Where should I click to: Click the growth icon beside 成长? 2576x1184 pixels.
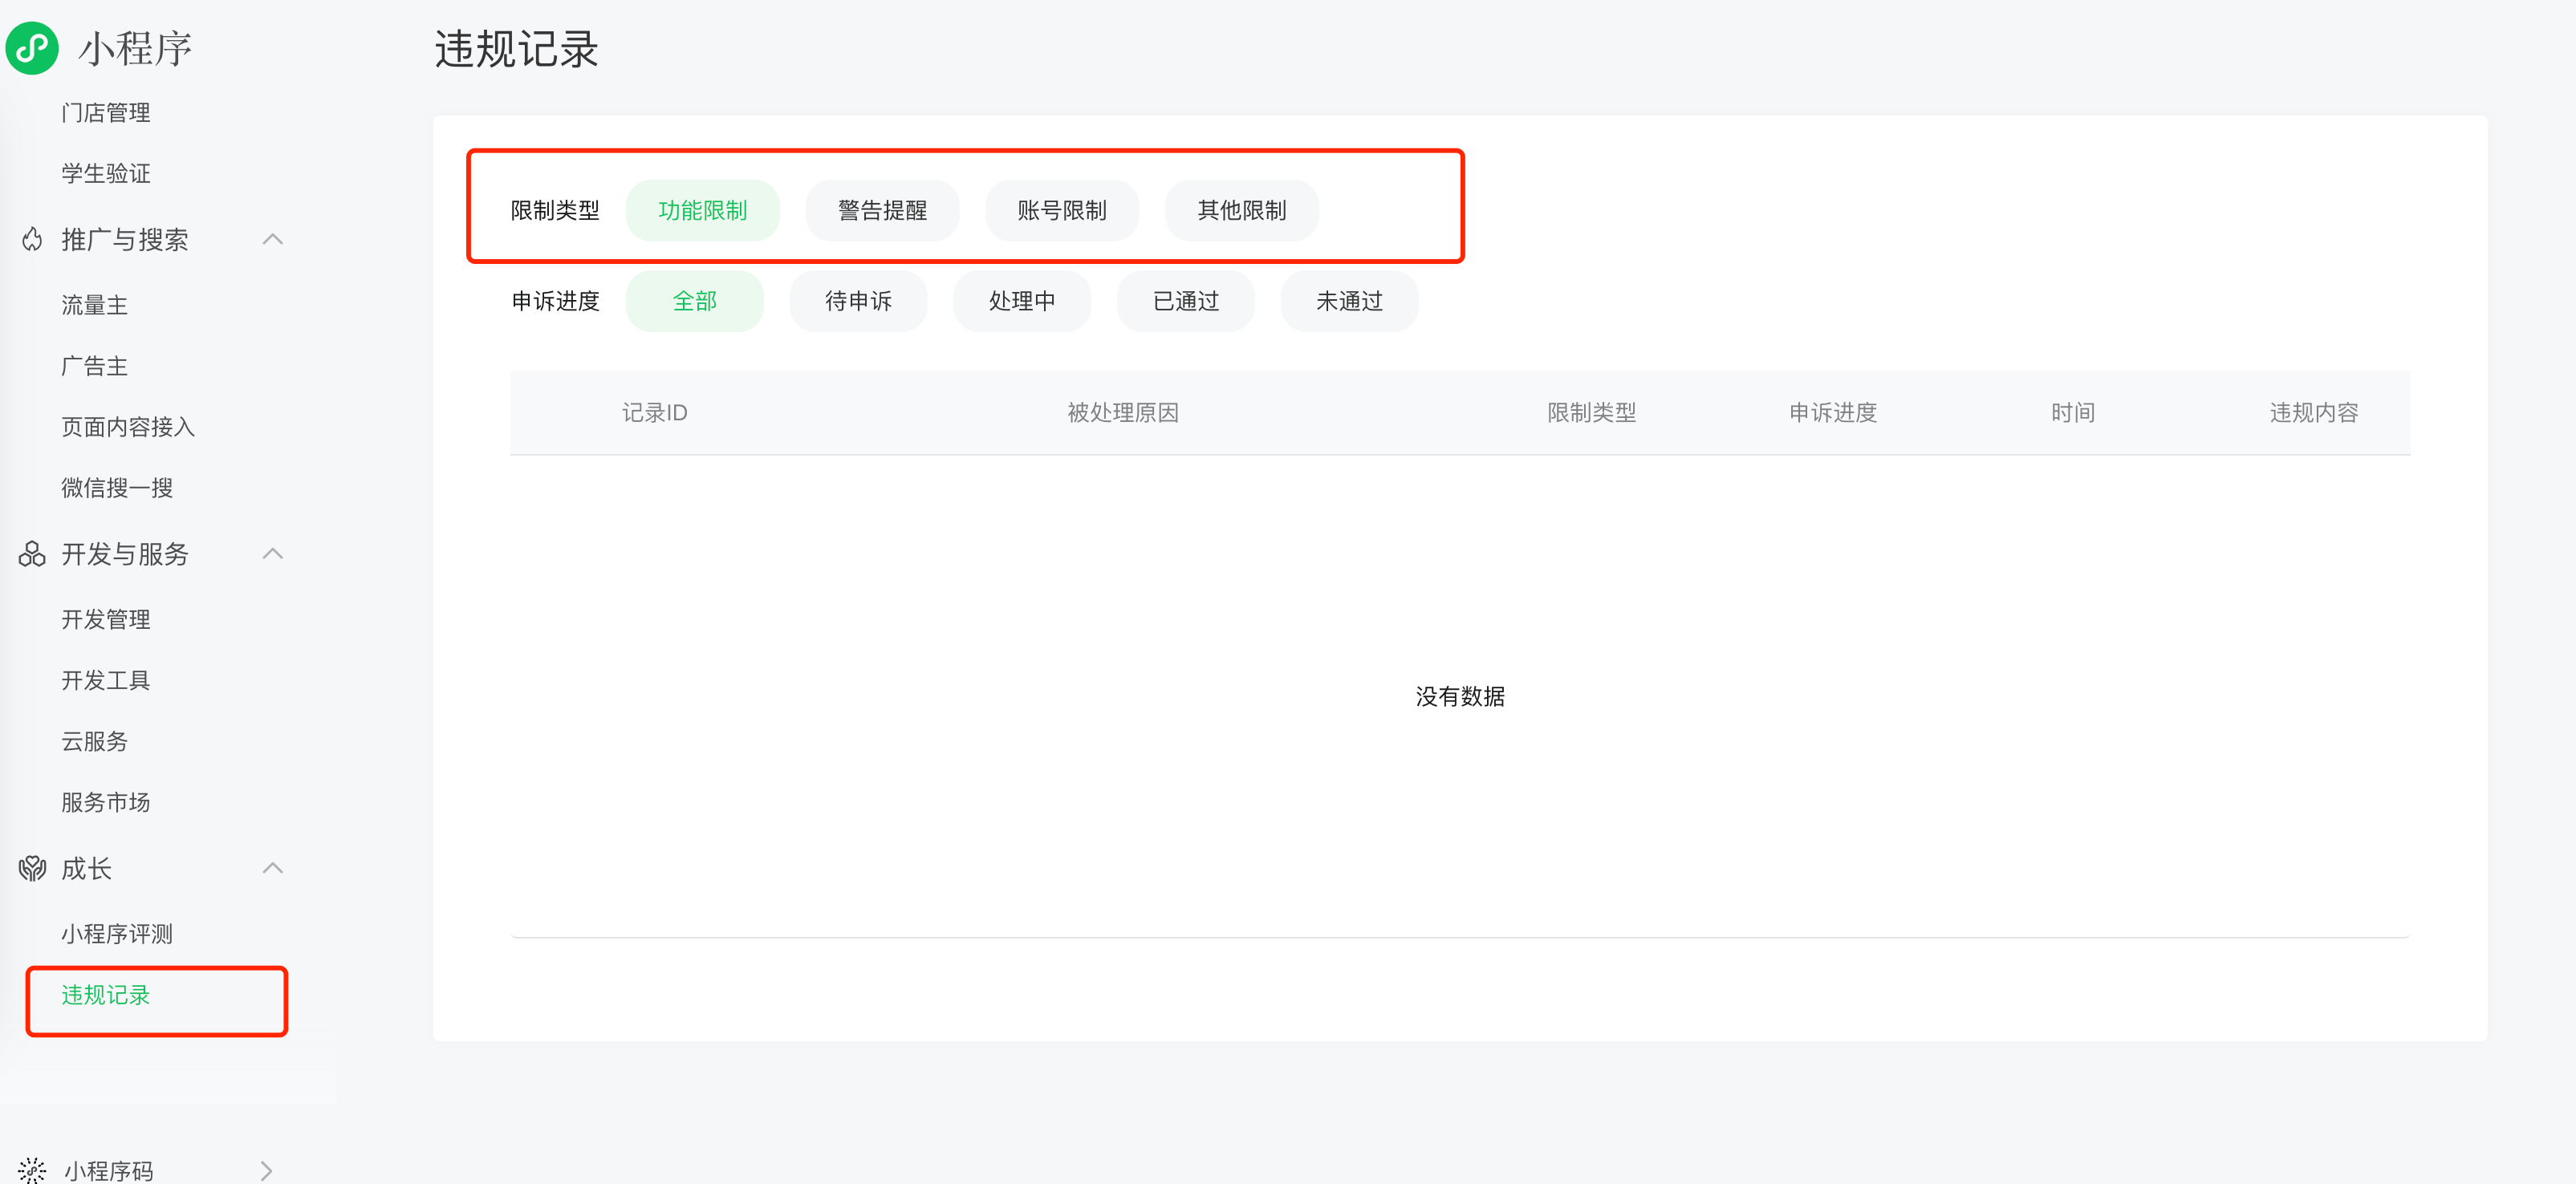pos(32,868)
